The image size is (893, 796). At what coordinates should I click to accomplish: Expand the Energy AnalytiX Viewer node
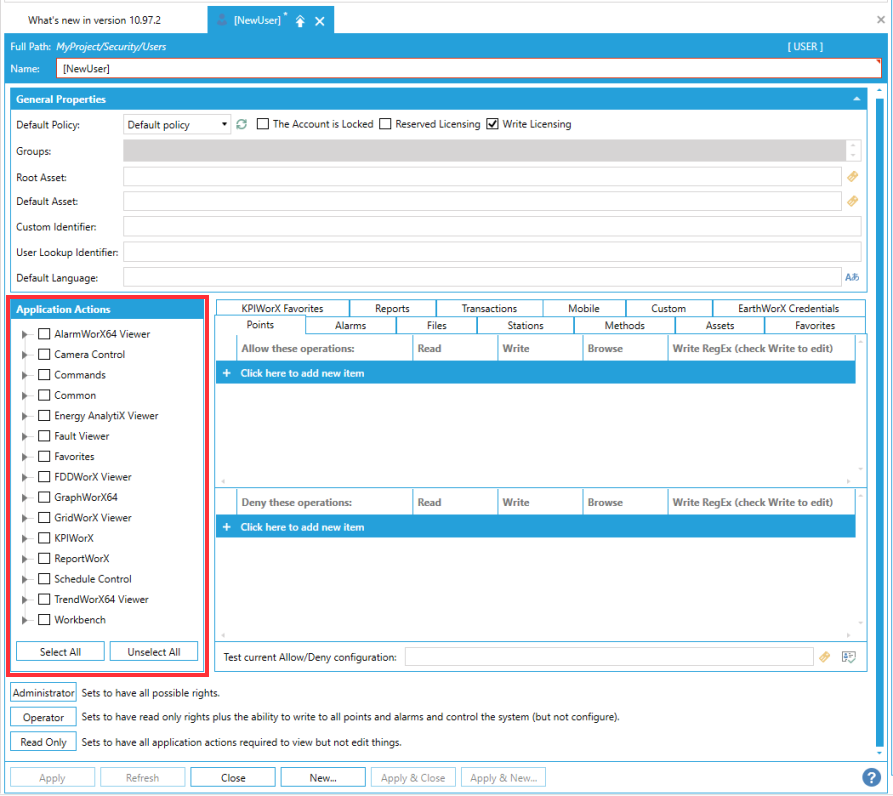[x=24, y=416]
